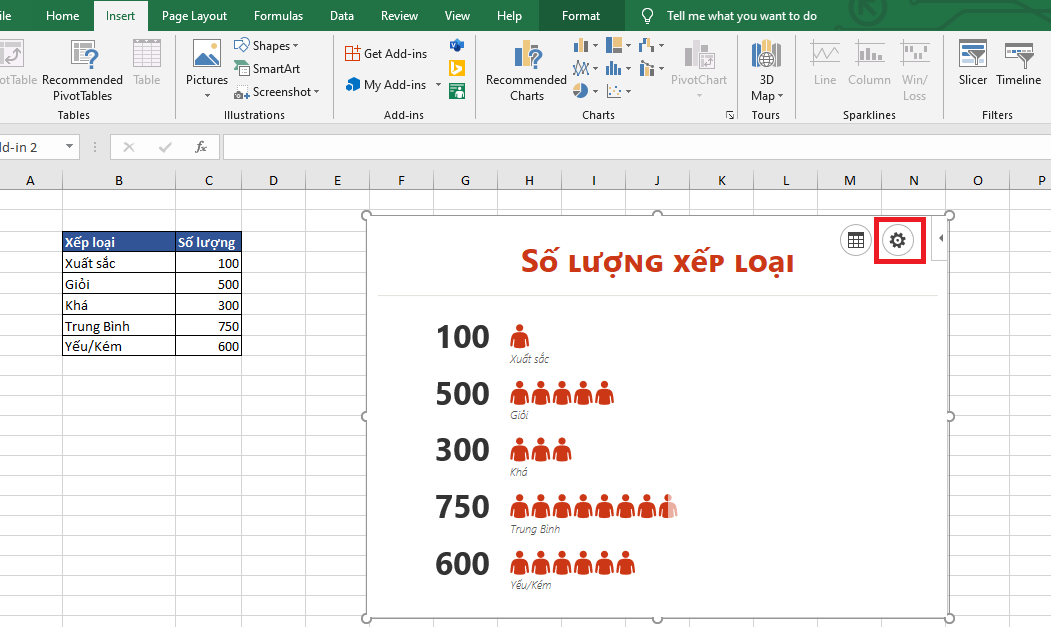Open Recommended Charts
The height and width of the screenshot is (627, 1051).
point(526,71)
